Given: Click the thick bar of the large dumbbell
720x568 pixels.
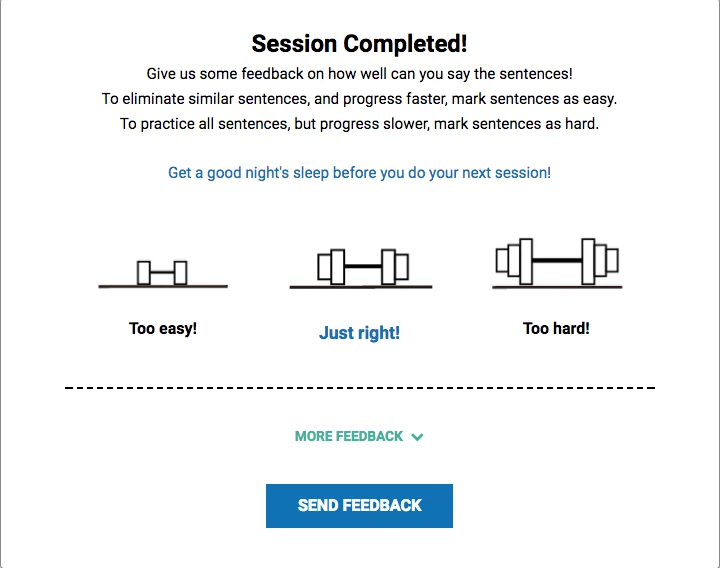Looking at the screenshot, I should point(557,260).
